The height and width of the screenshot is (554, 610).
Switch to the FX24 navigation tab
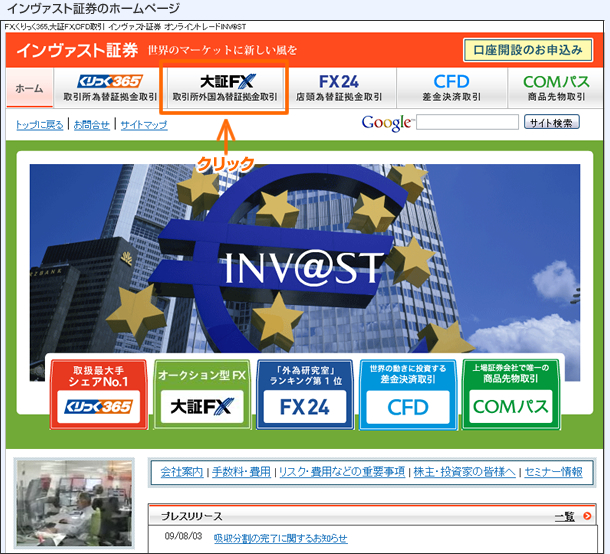point(339,88)
